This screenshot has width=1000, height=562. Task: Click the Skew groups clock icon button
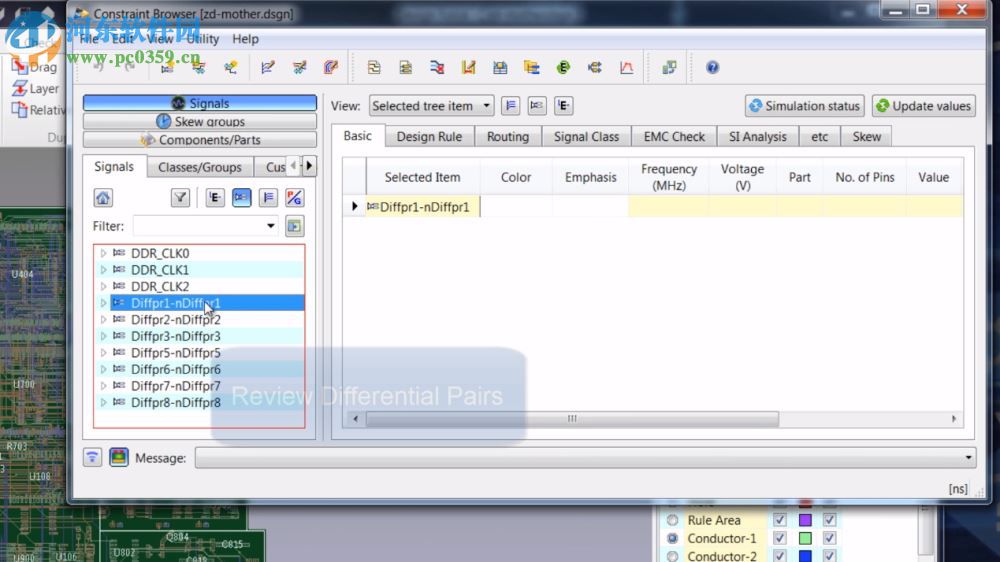pyautogui.click(x=164, y=121)
